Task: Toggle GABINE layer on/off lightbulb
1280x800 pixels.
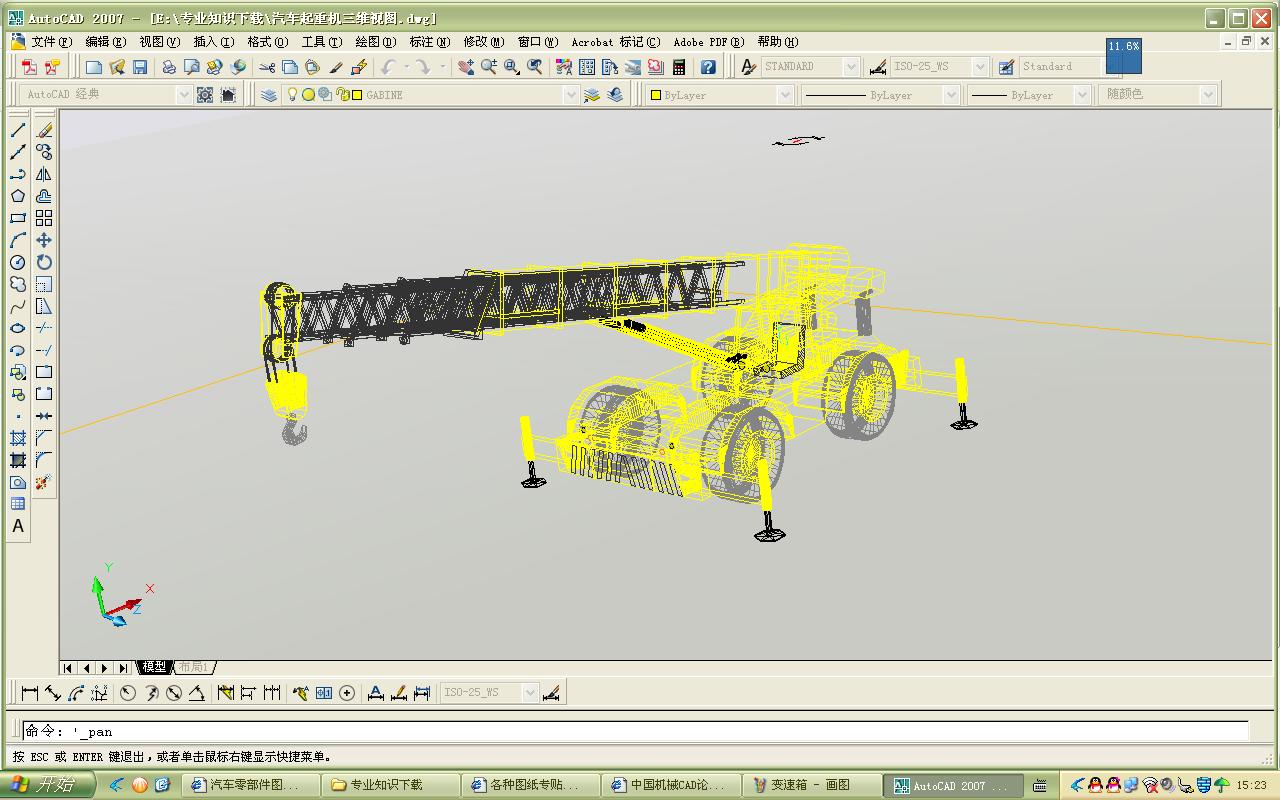Action: point(293,95)
